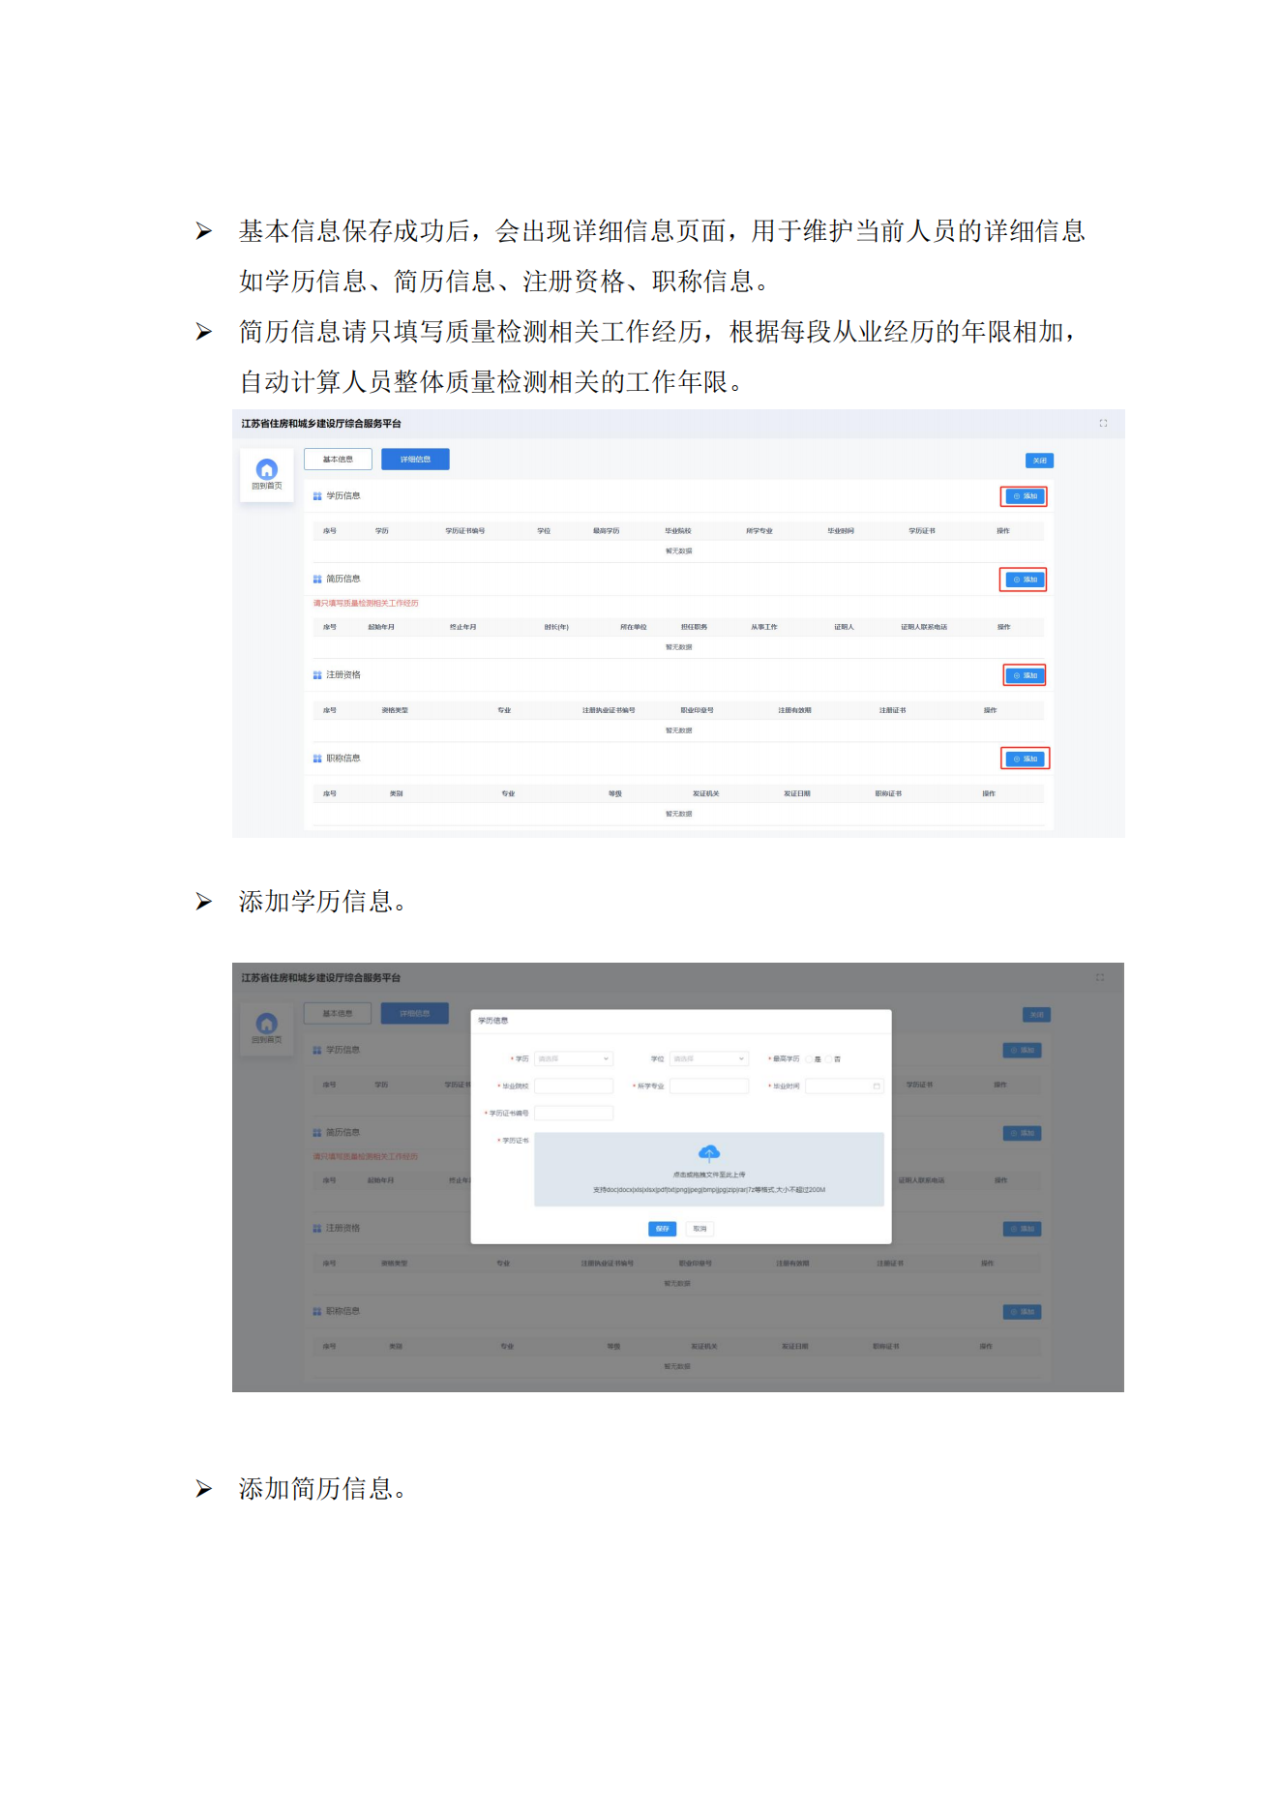Click 添加 in the undimmed 简历信息 section

click(1023, 579)
